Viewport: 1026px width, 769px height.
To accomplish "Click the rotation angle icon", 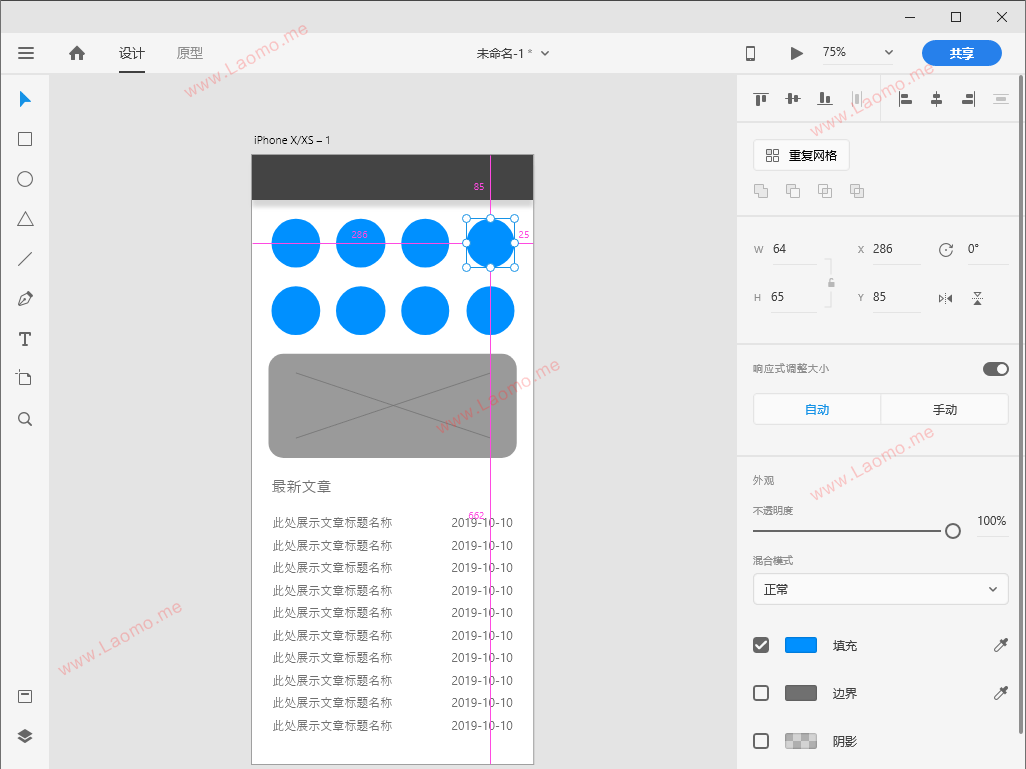I will 946,249.
